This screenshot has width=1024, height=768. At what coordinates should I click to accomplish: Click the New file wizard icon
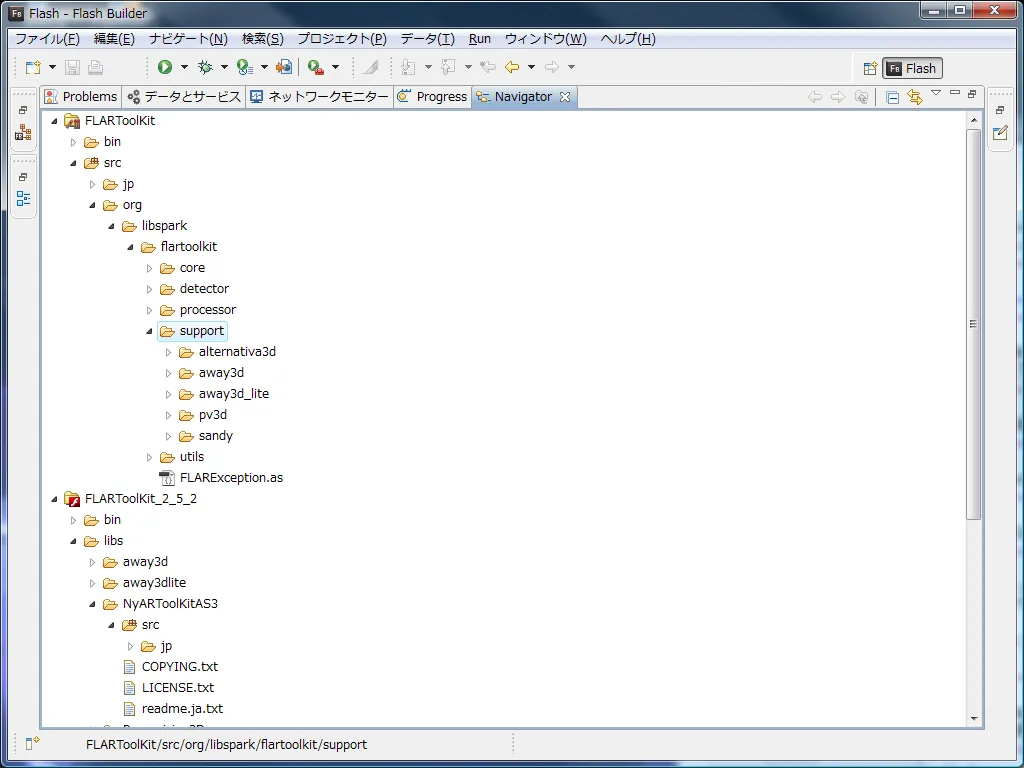click(x=33, y=67)
